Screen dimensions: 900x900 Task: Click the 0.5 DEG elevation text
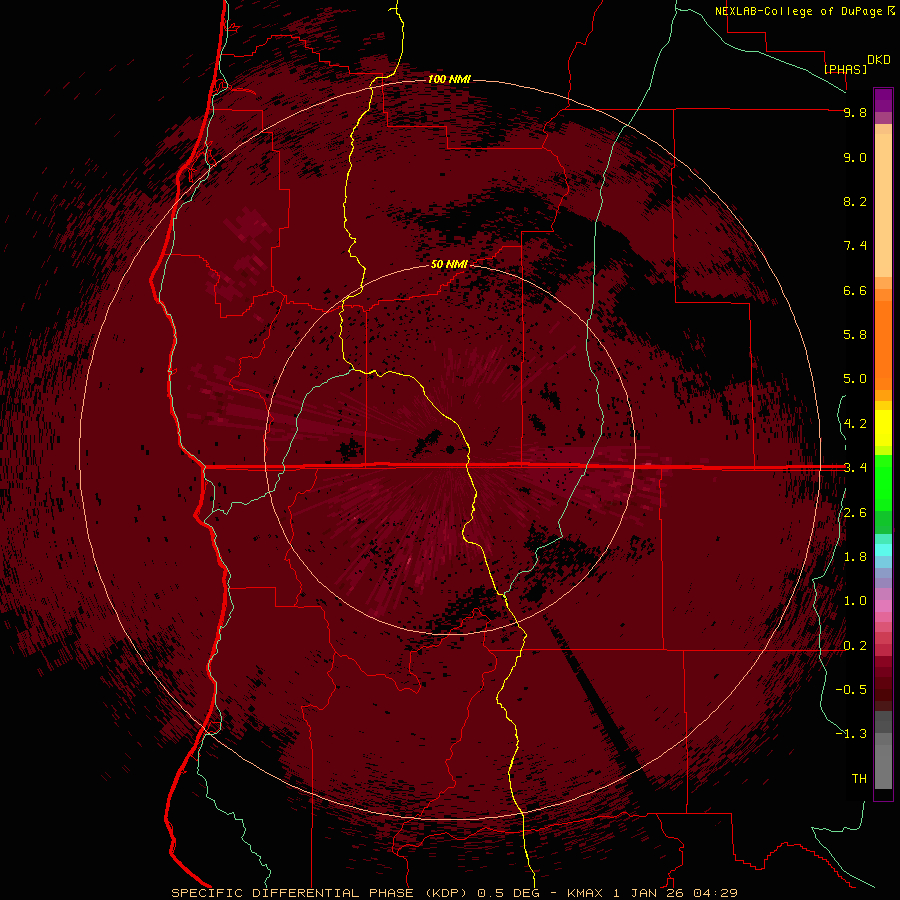(x=509, y=893)
